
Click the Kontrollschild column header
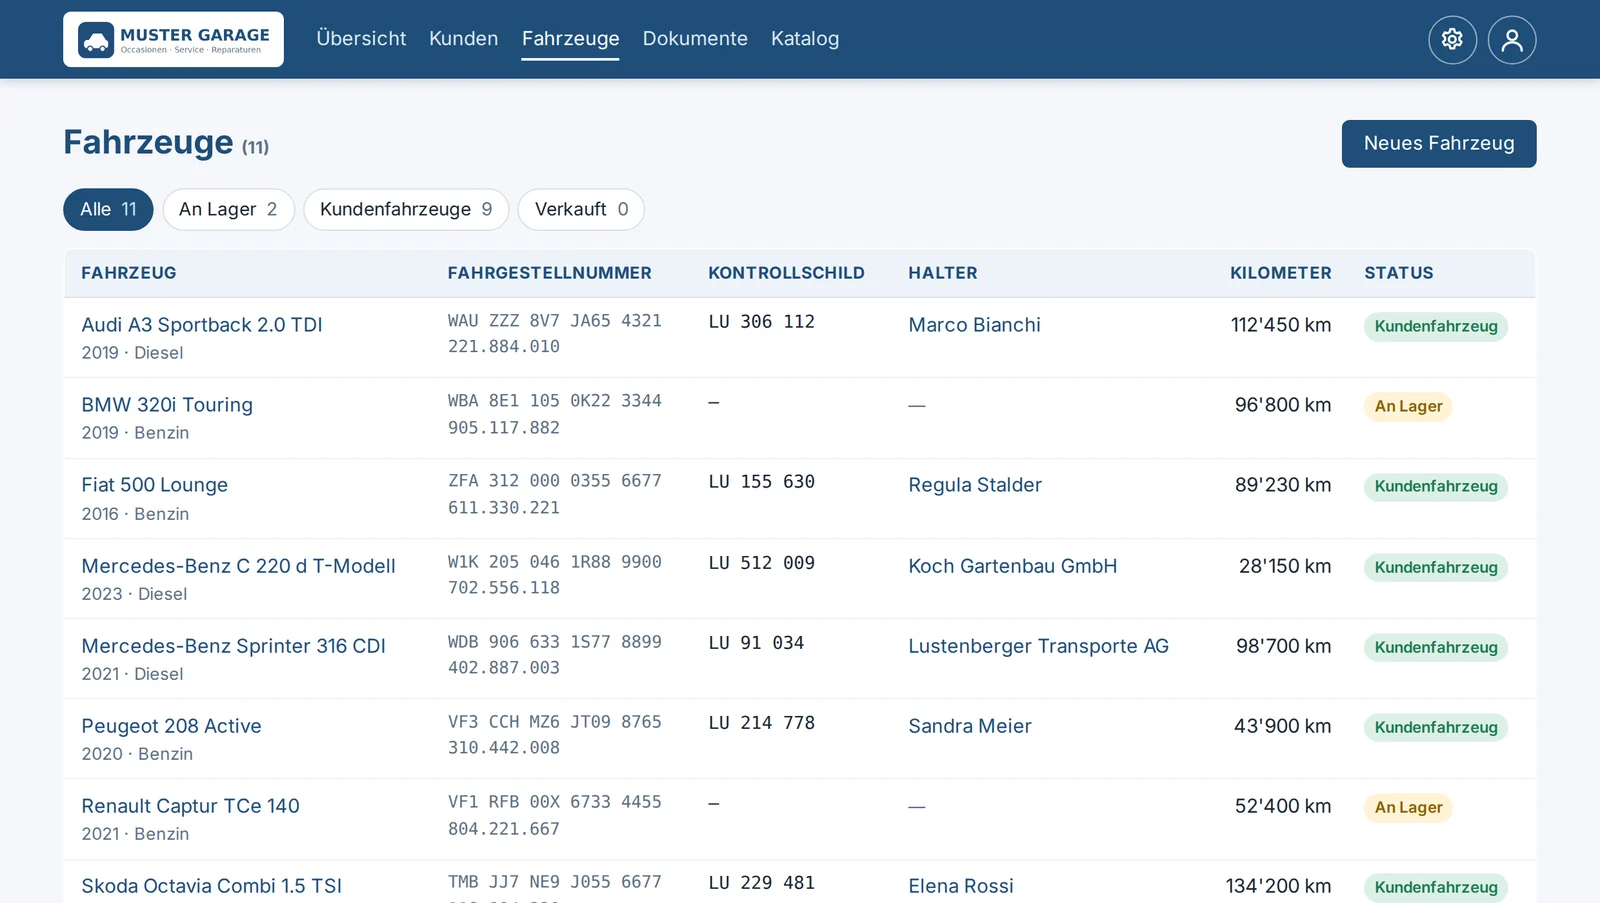coord(786,273)
